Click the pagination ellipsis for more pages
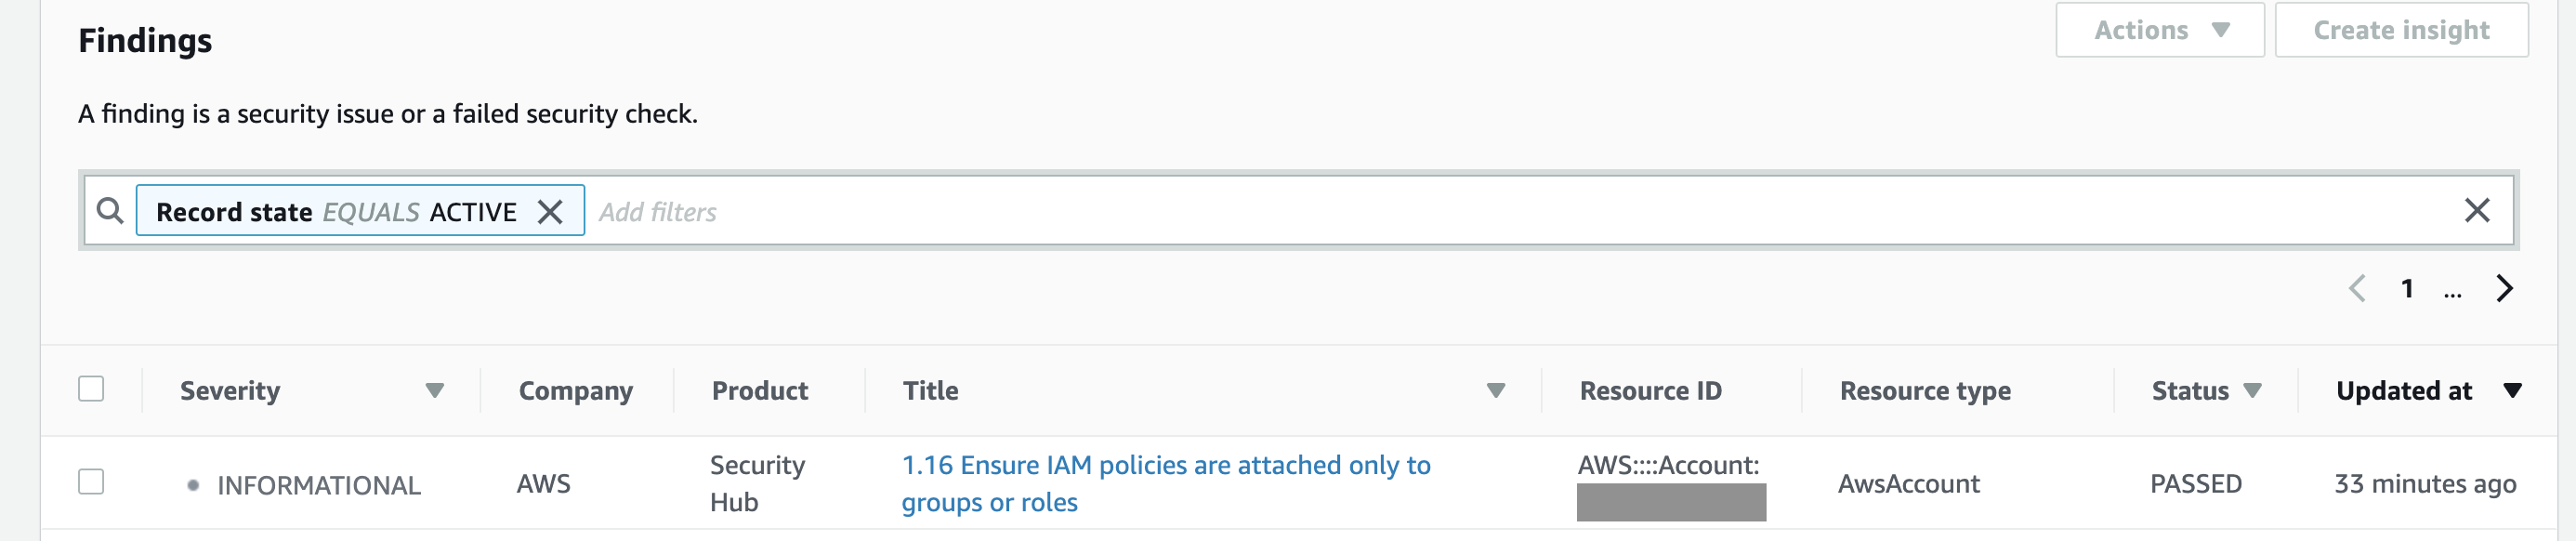Image resolution: width=2576 pixels, height=541 pixels. [x=2452, y=291]
